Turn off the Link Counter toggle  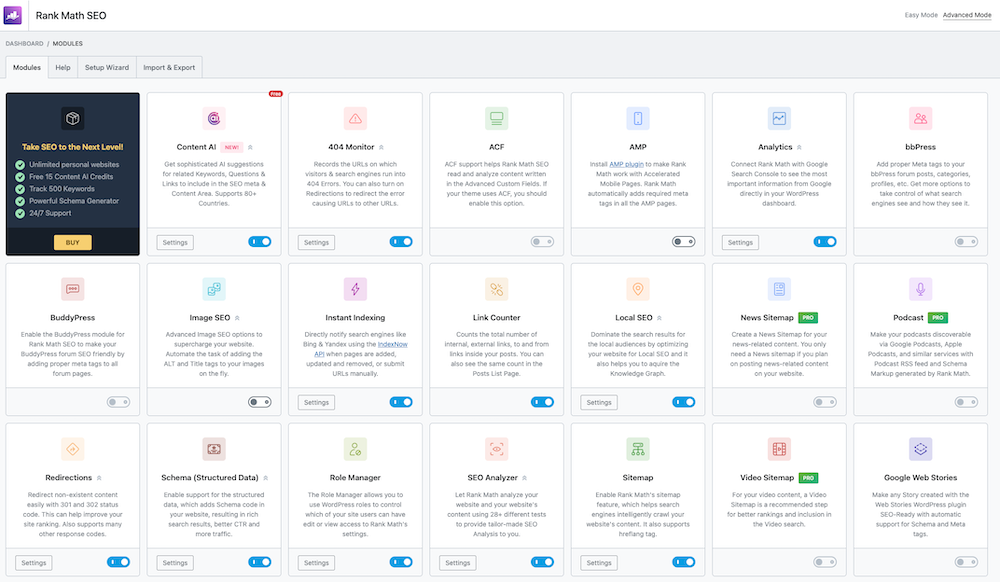point(542,402)
